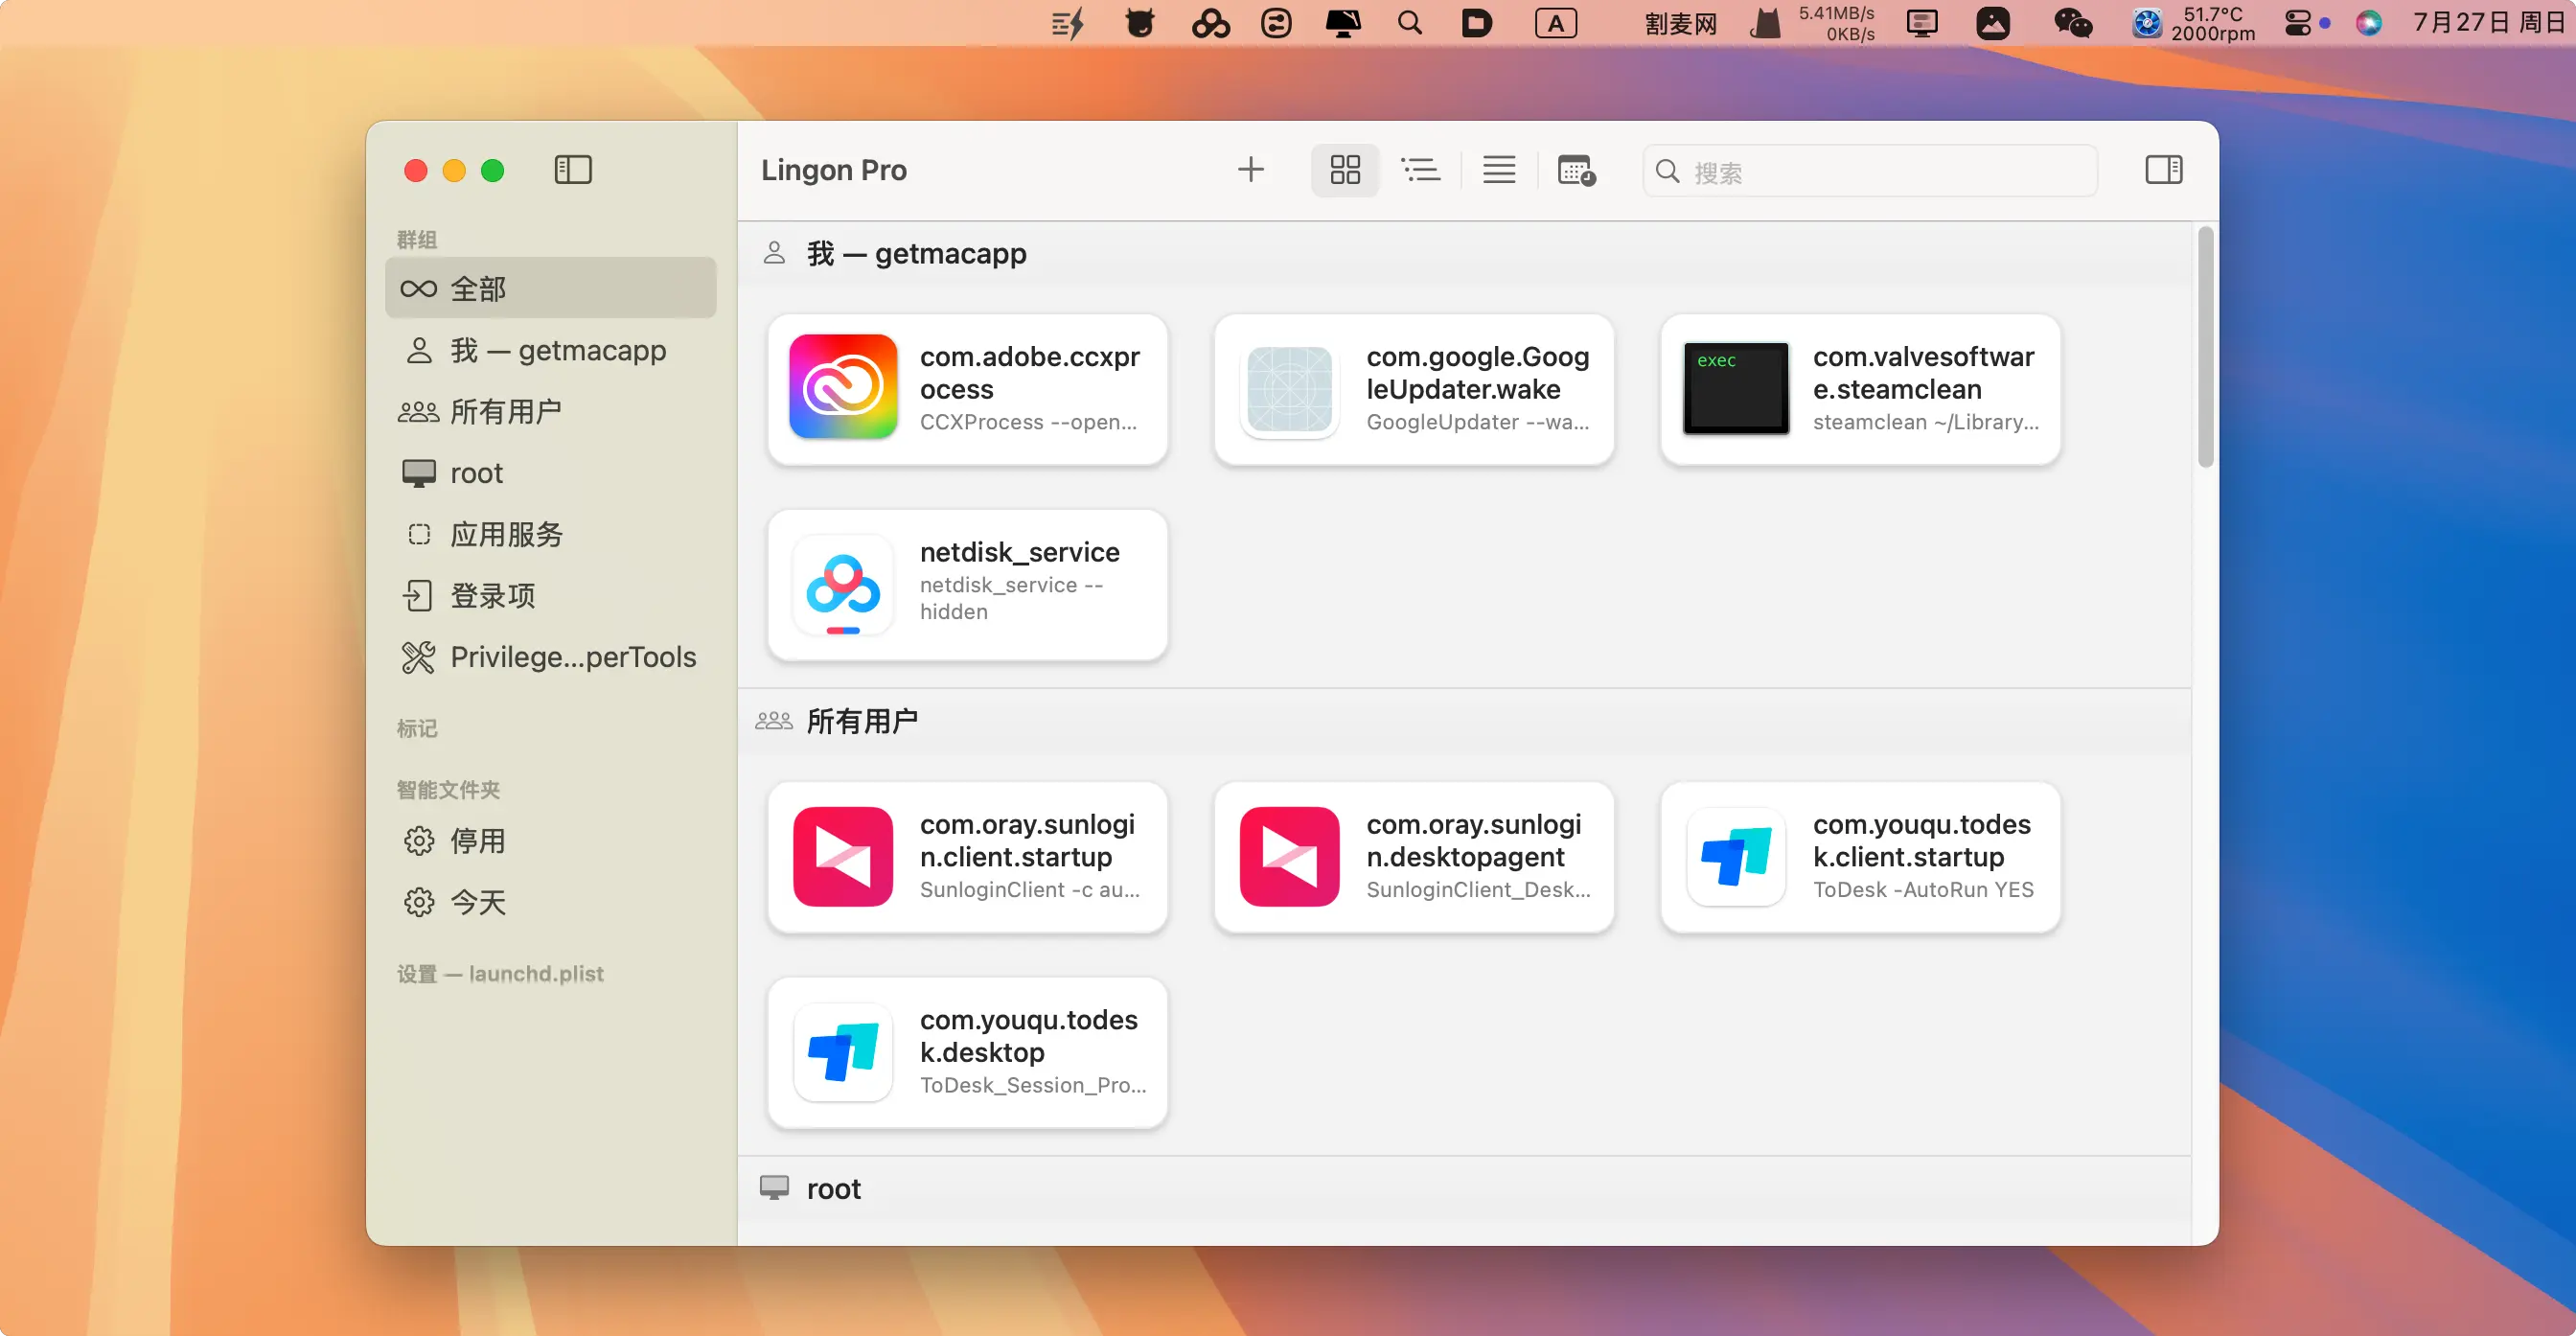Open netdisk_service job card
The width and height of the screenshot is (2576, 1336).
(967, 585)
